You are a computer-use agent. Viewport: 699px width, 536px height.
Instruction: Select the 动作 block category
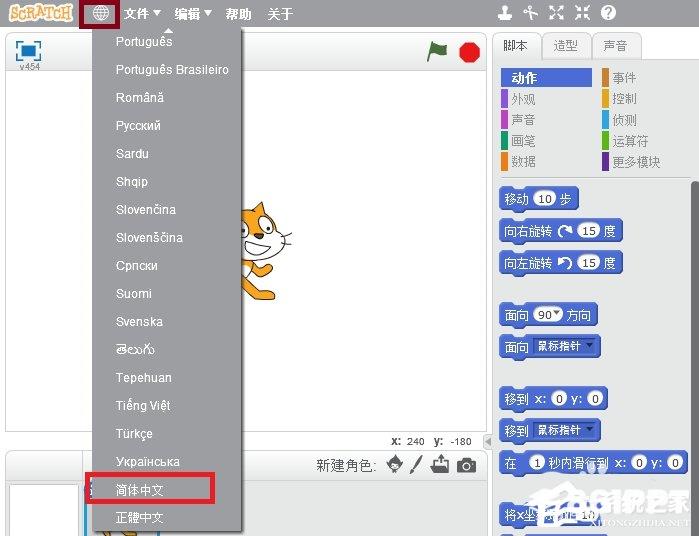[x=546, y=78]
